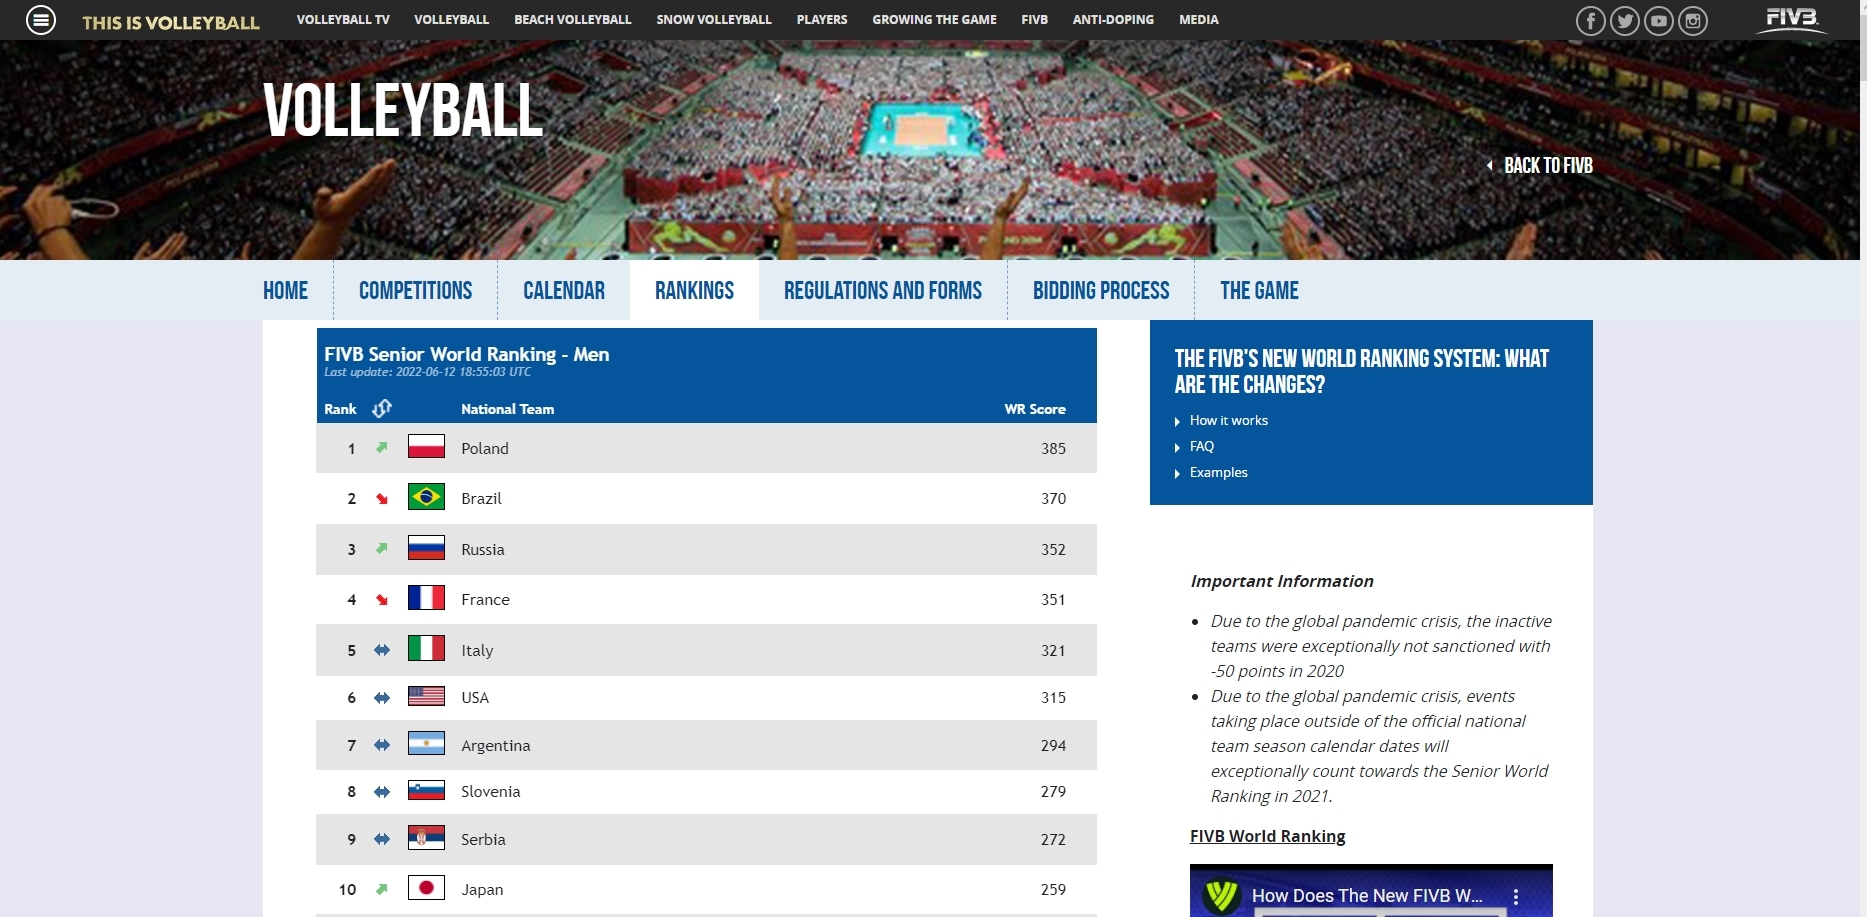The width and height of the screenshot is (1867, 917).
Task: Switch to the Competitions tab
Action: coord(415,291)
